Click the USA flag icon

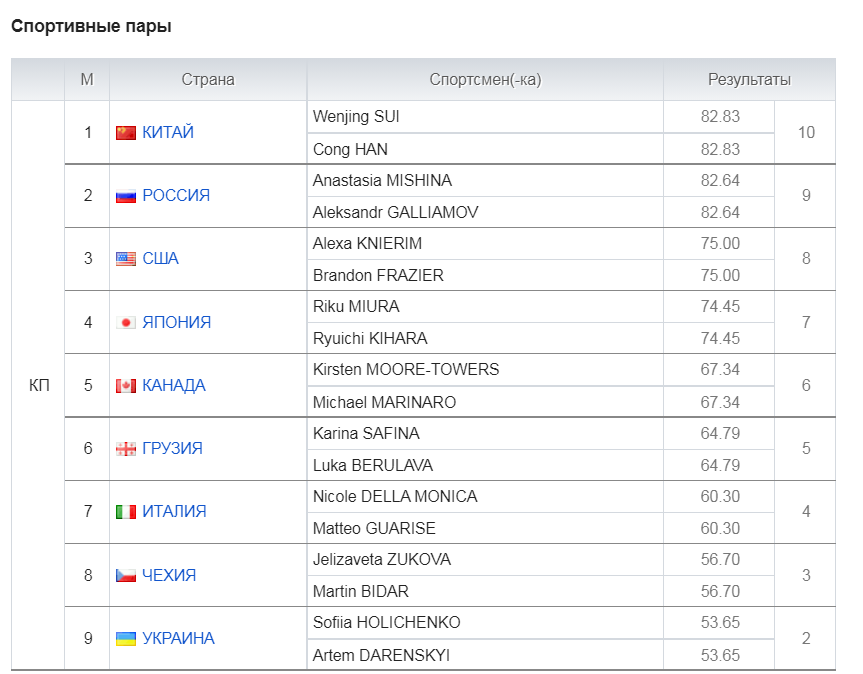125,259
